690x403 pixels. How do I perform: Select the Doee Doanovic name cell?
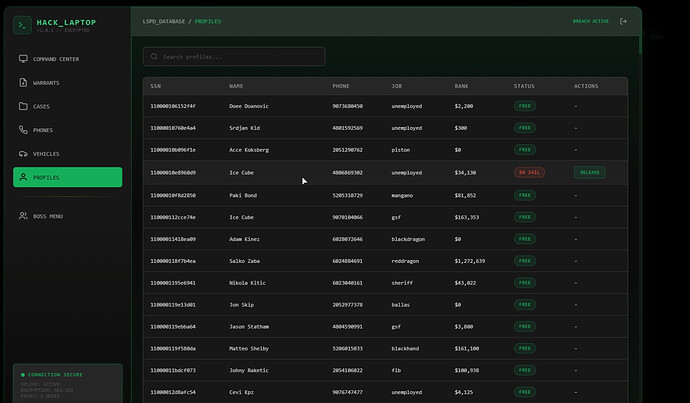249,106
